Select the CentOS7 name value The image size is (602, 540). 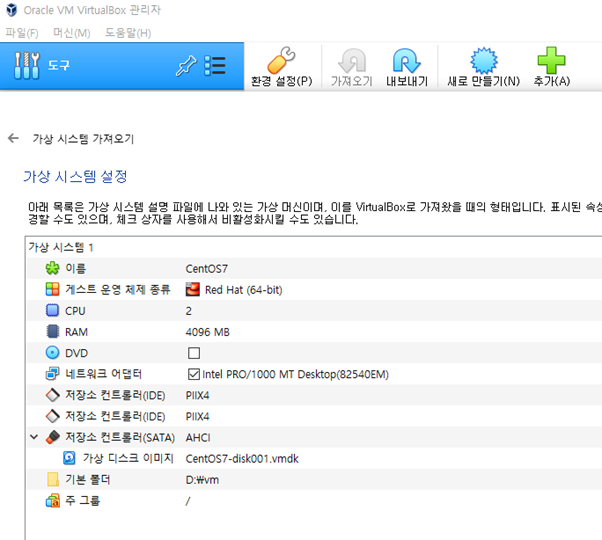(x=207, y=269)
